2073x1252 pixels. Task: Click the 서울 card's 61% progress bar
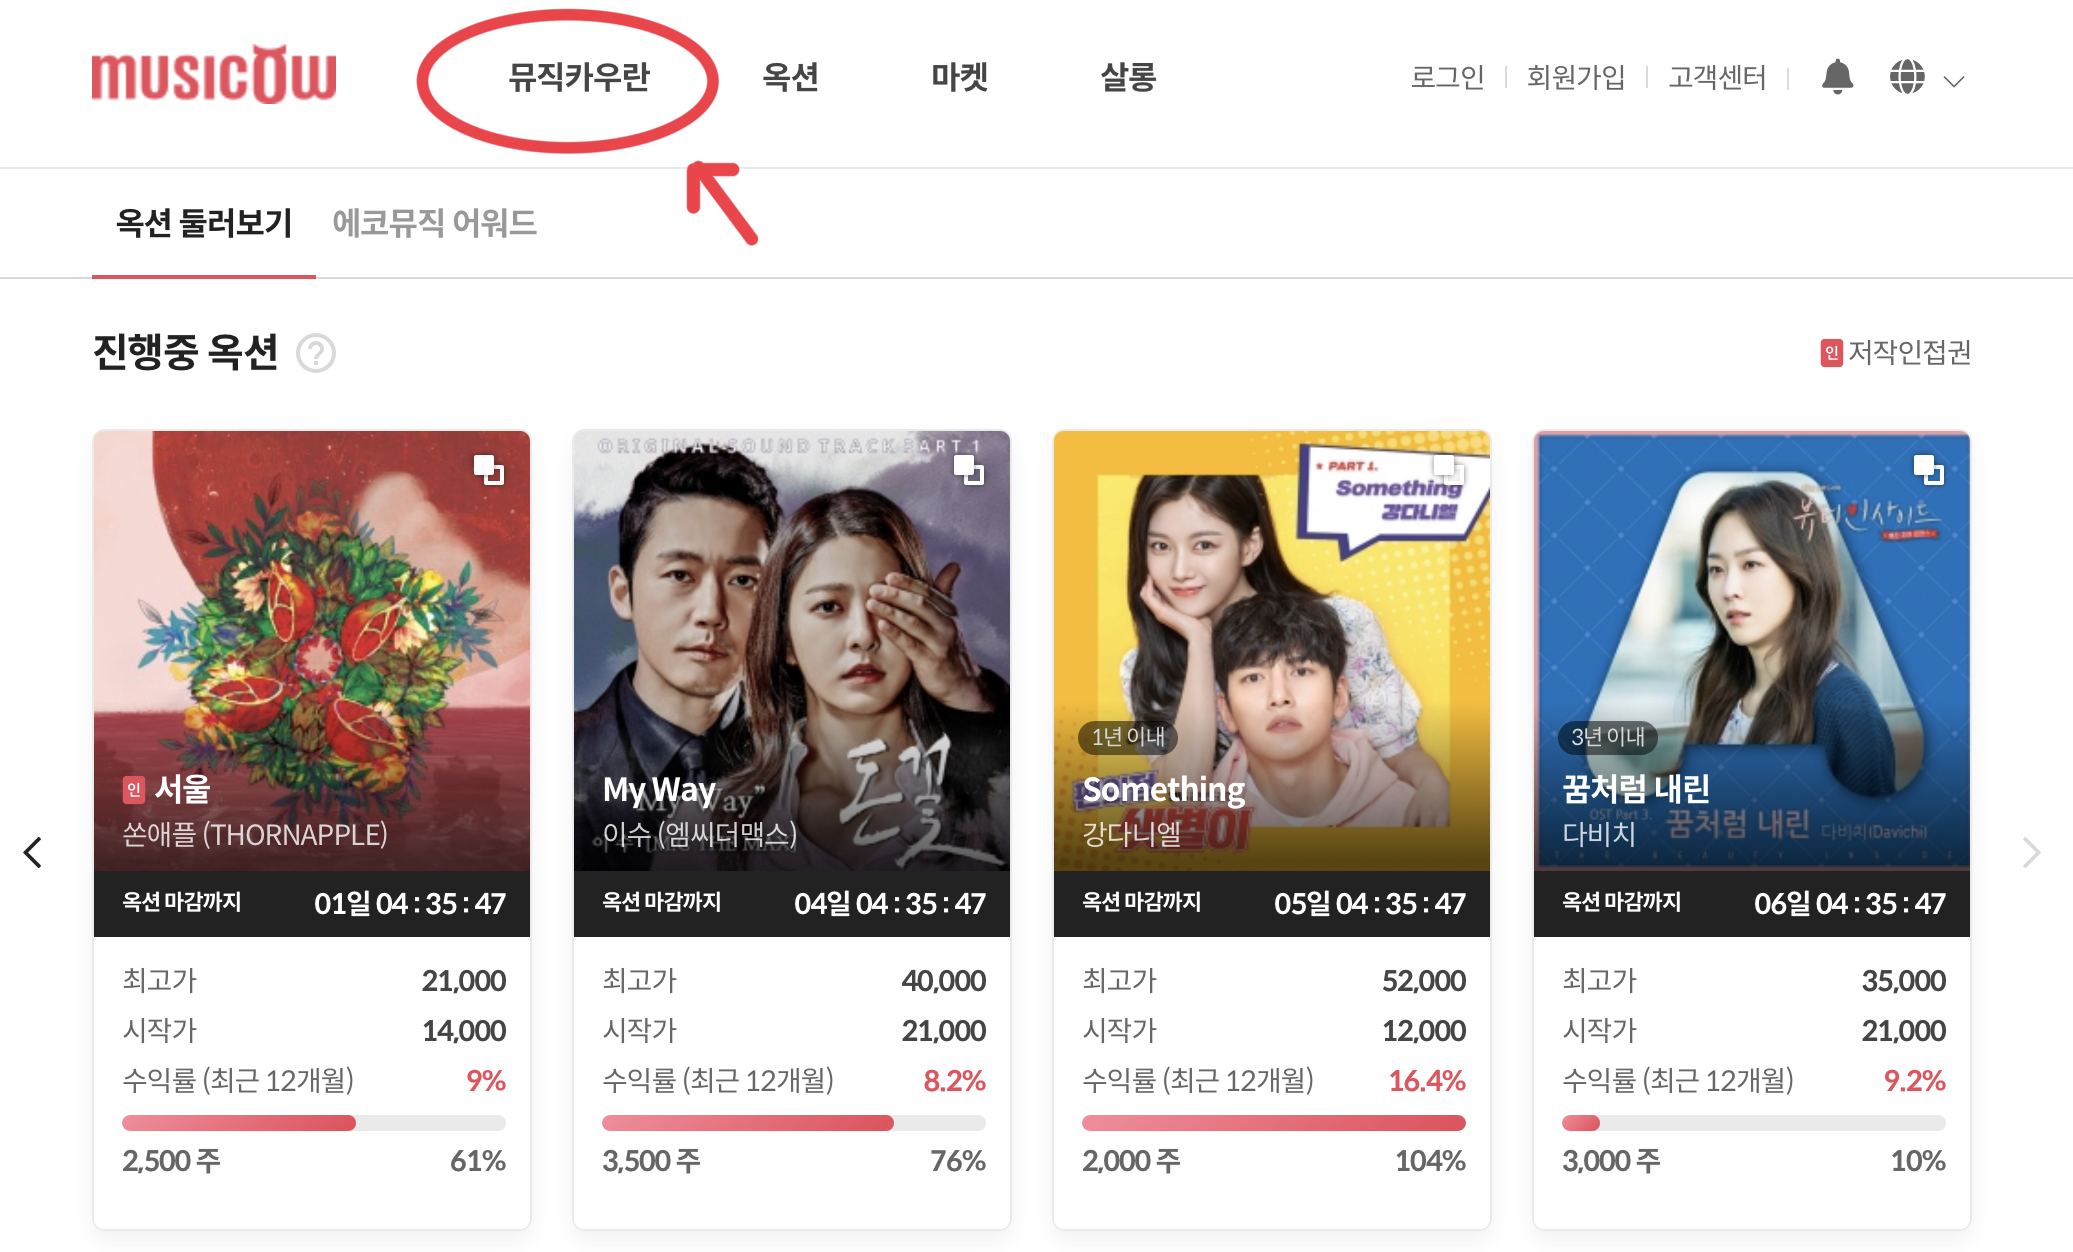[314, 1123]
